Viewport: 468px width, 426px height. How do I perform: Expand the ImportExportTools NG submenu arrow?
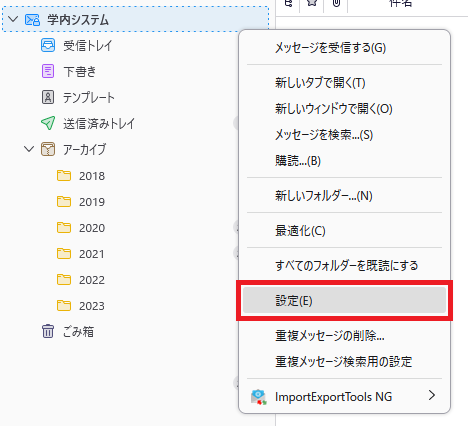[432, 396]
